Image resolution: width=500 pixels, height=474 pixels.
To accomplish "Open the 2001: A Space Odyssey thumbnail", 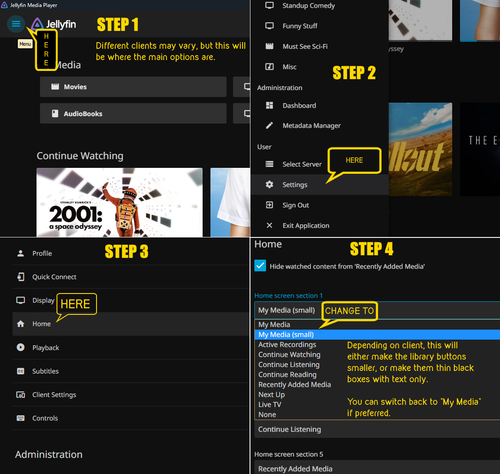I will tap(119, 202).
